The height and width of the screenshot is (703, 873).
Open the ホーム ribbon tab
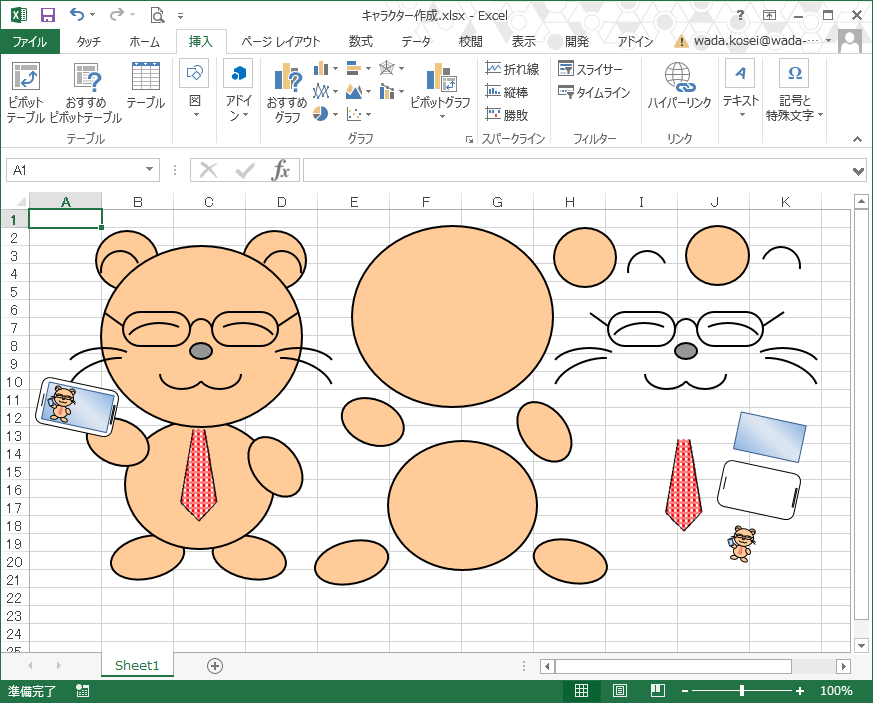[144, 42]
